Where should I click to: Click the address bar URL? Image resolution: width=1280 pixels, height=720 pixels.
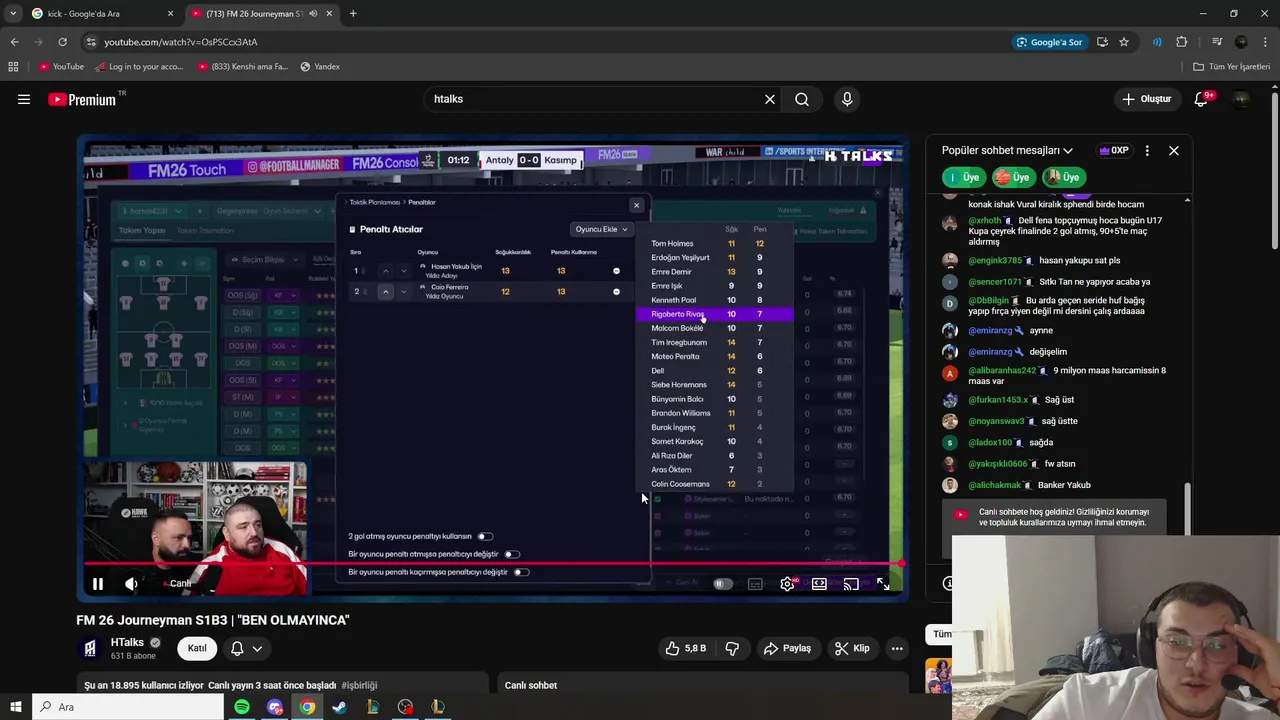click(x=181, y=42)
